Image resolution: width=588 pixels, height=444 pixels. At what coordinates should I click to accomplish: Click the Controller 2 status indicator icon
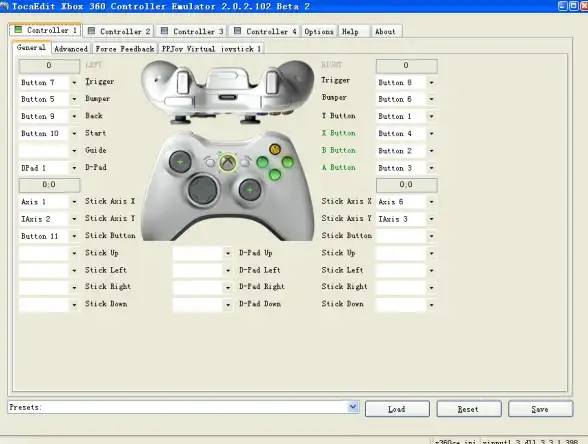tap(91, 31)
